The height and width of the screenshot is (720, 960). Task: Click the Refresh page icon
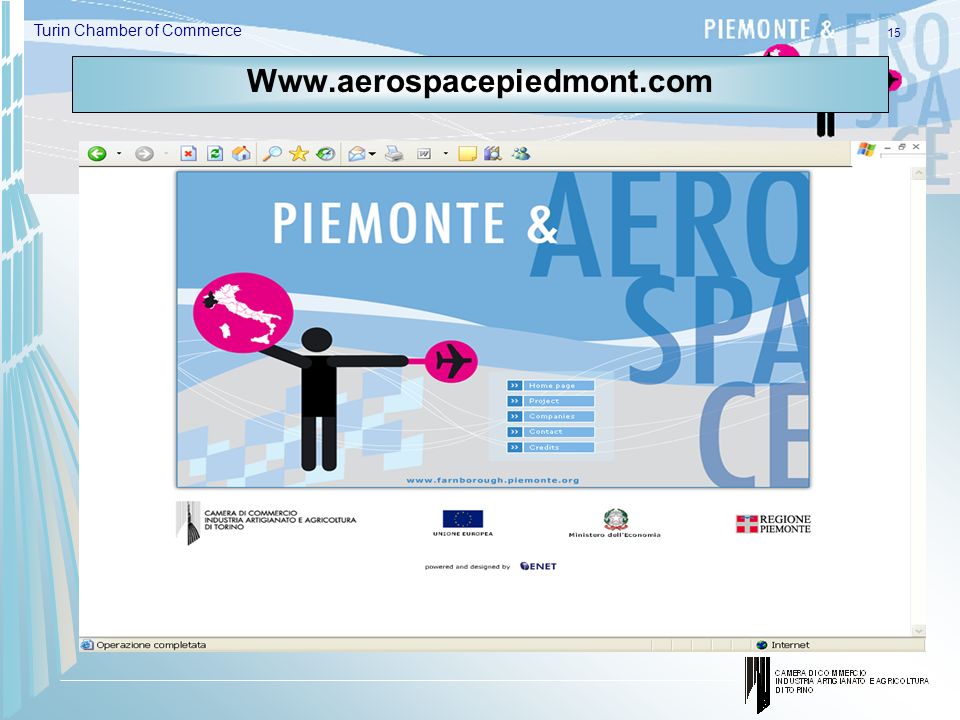tap(215, 153)
